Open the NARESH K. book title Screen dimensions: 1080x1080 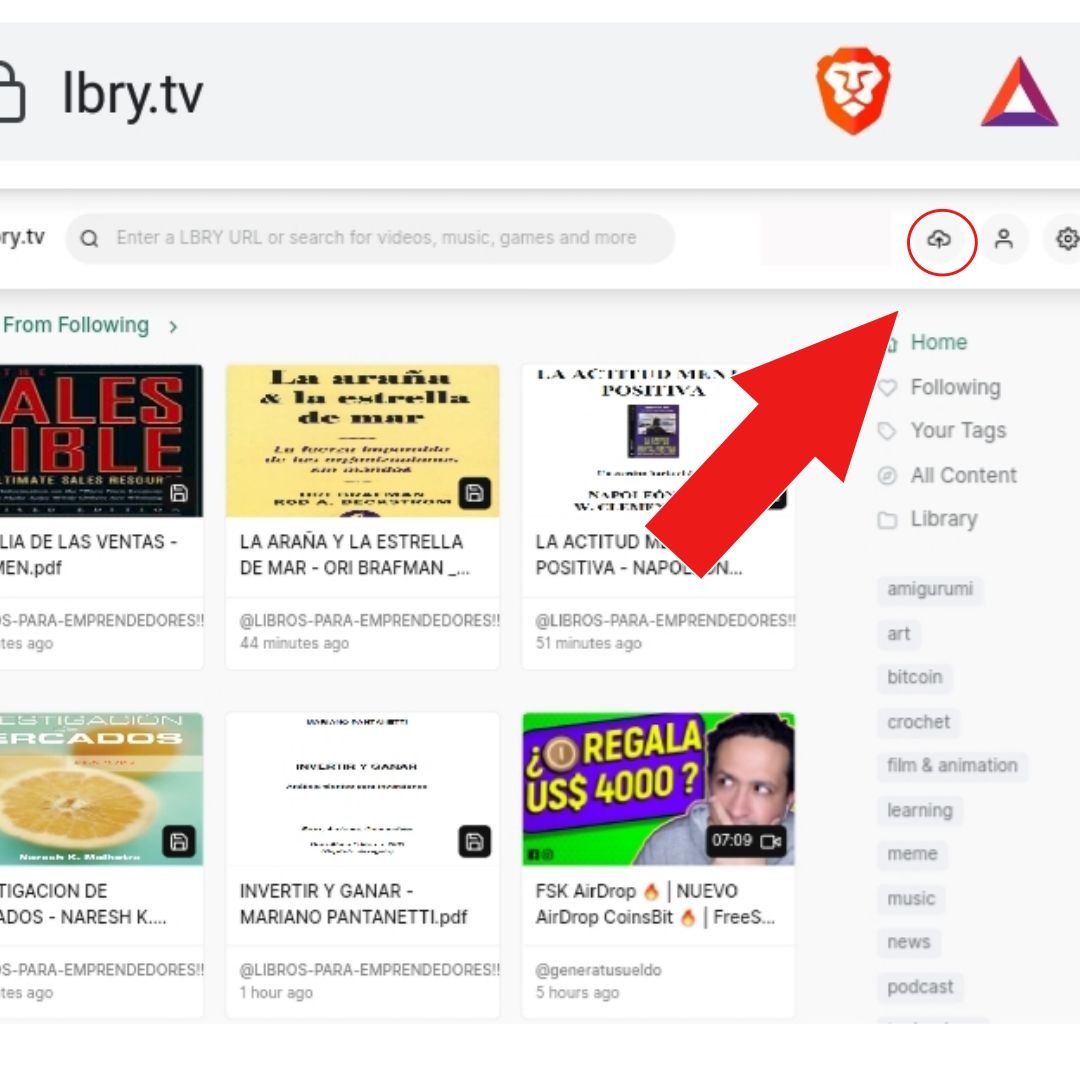pos(83,904)
